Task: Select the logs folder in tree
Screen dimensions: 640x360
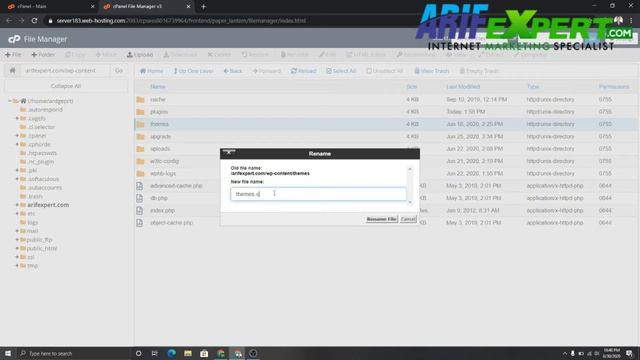Action: point(32,222)
